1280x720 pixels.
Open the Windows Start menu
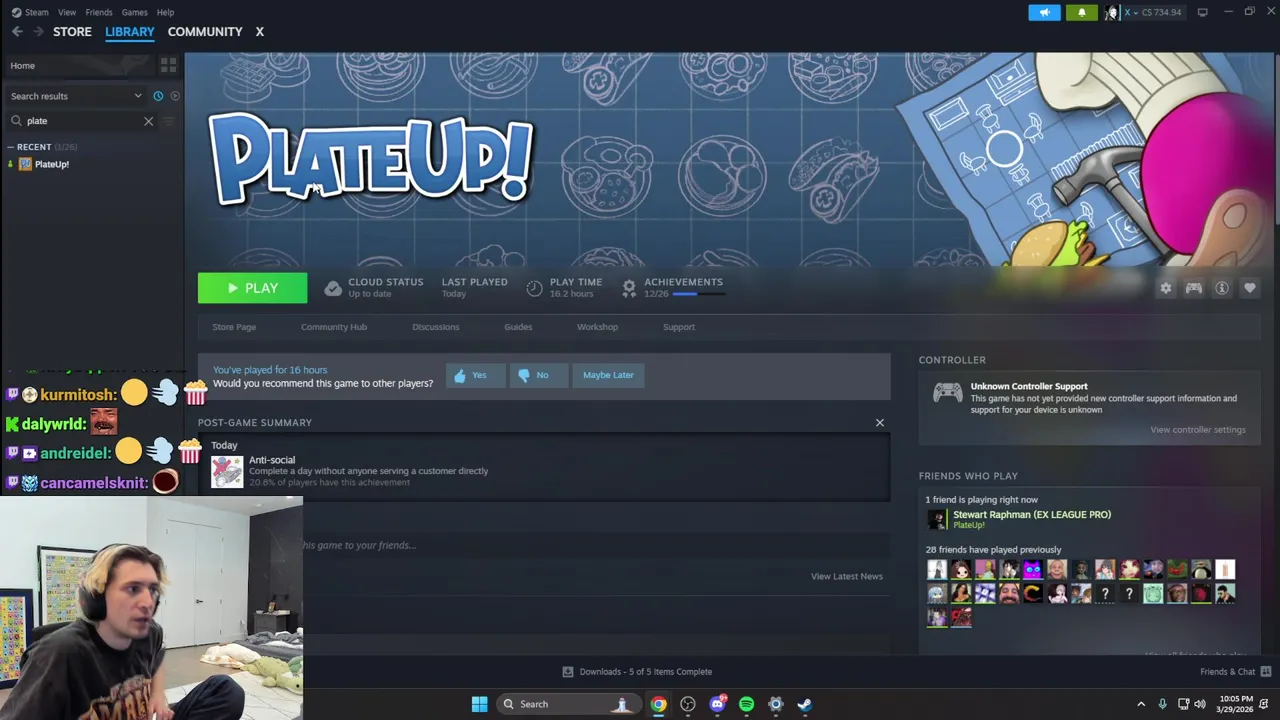point(479,704)
